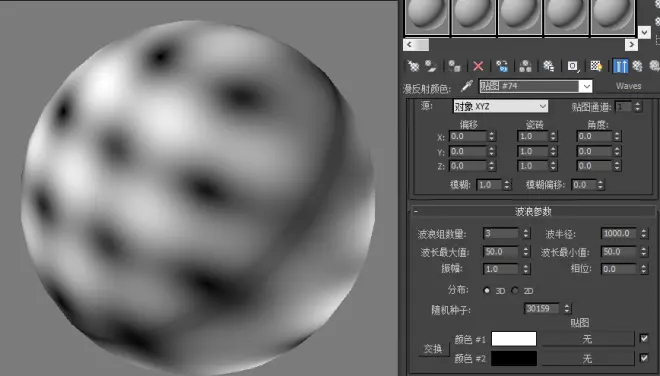This screenshot has height=376, width=660.
Task: Toggle Show Shaded Material in Viewport
Action: tap(596, 66)
